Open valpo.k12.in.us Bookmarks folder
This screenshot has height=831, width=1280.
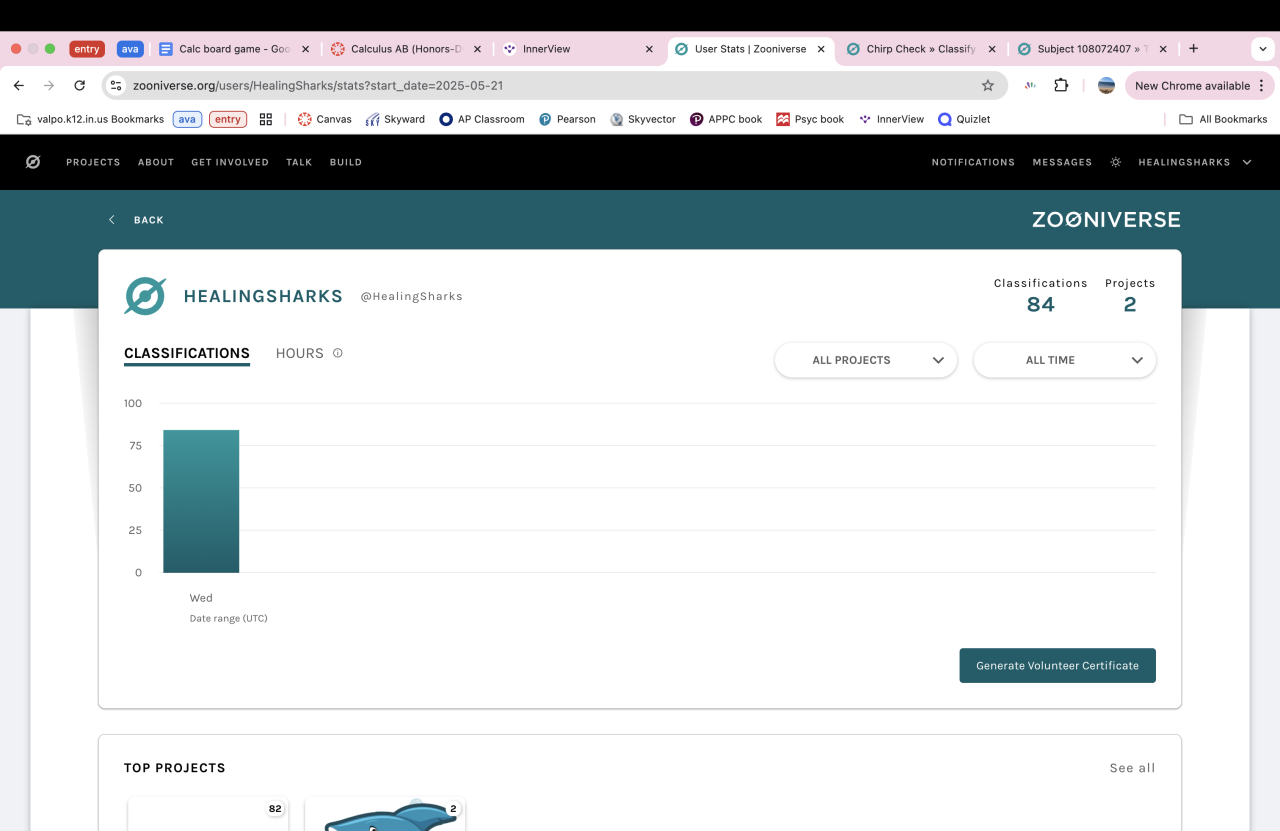tap(90, 119)
